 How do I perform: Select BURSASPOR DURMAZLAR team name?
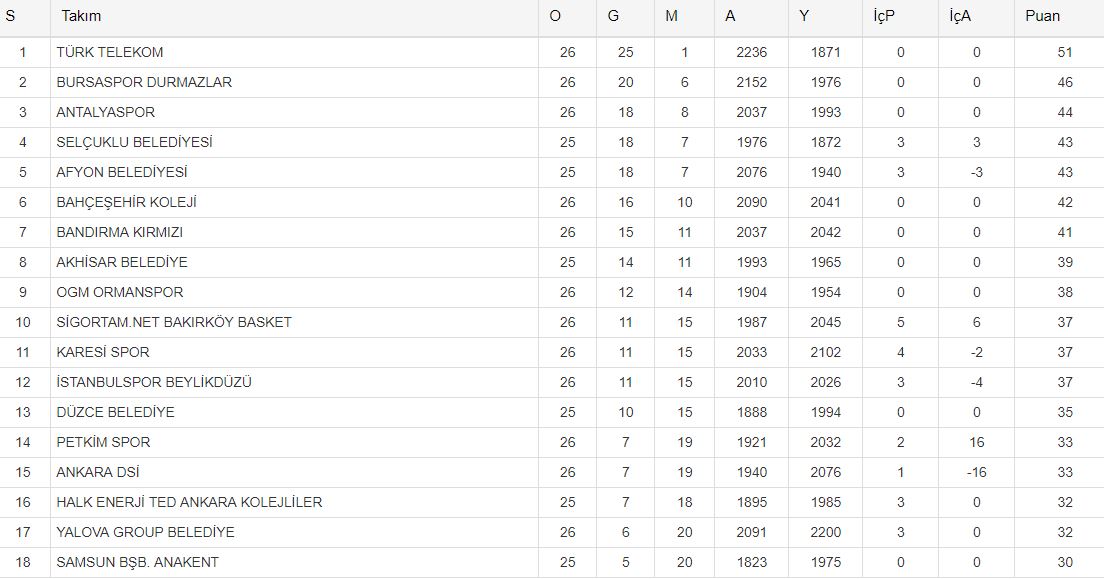tap(144, 82)
